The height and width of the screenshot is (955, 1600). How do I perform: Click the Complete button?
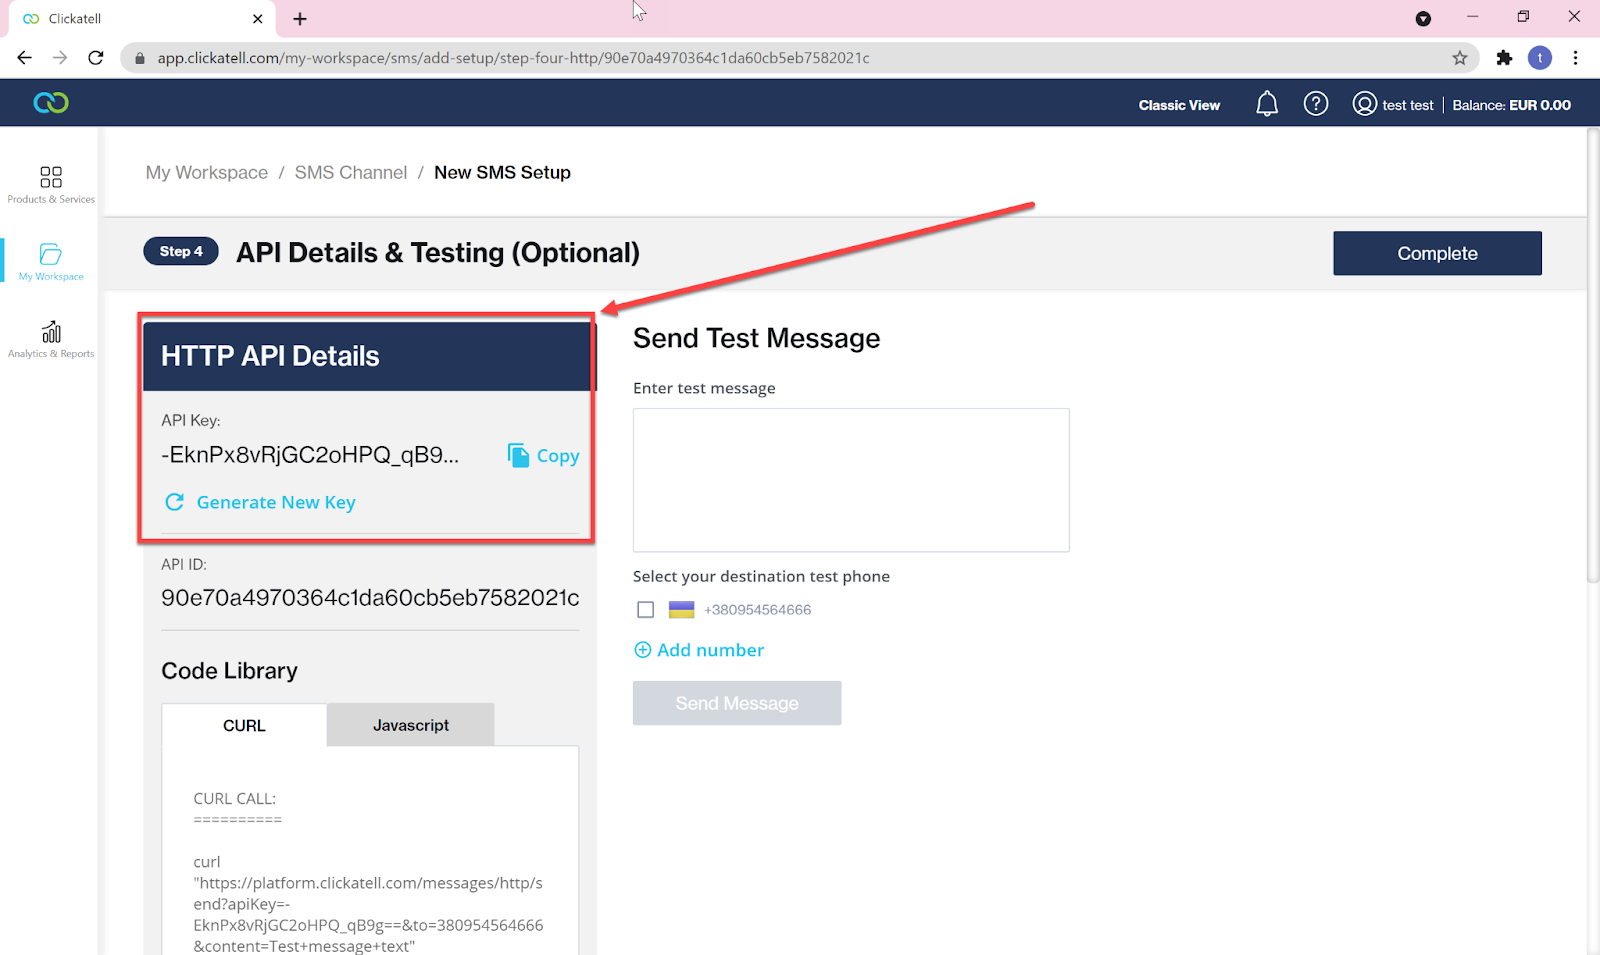1437,253
